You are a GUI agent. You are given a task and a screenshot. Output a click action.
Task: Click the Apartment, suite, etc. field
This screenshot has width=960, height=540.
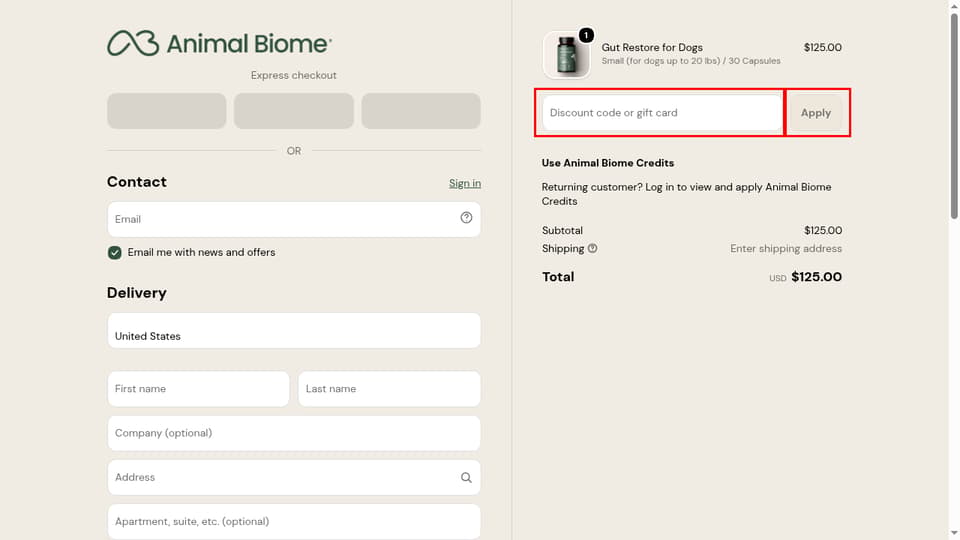tap(294, 522)
